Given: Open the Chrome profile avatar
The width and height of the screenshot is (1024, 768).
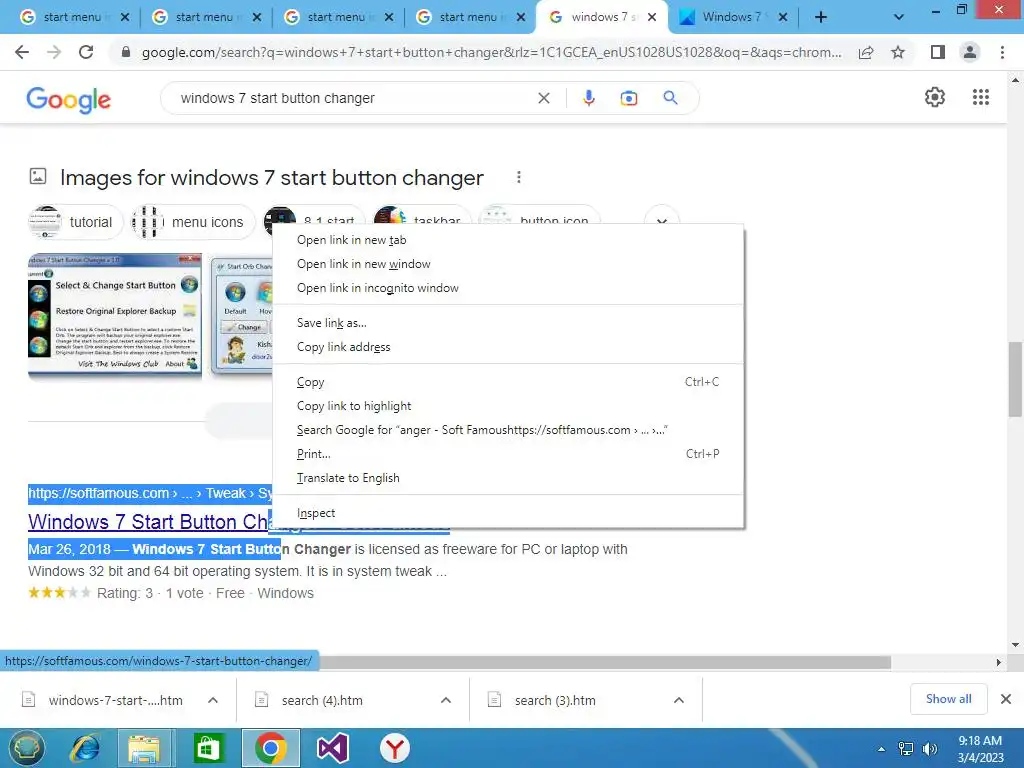Looking at the screenshot, I should pos(970,52).
